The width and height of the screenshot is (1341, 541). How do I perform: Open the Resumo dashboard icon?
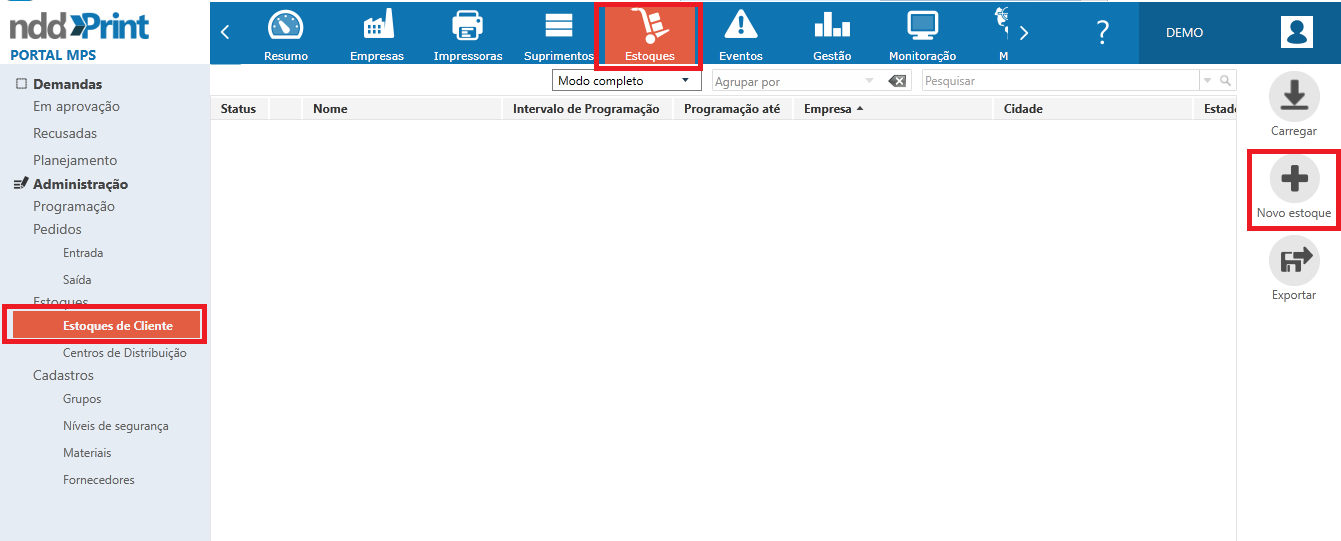(285, 26)
